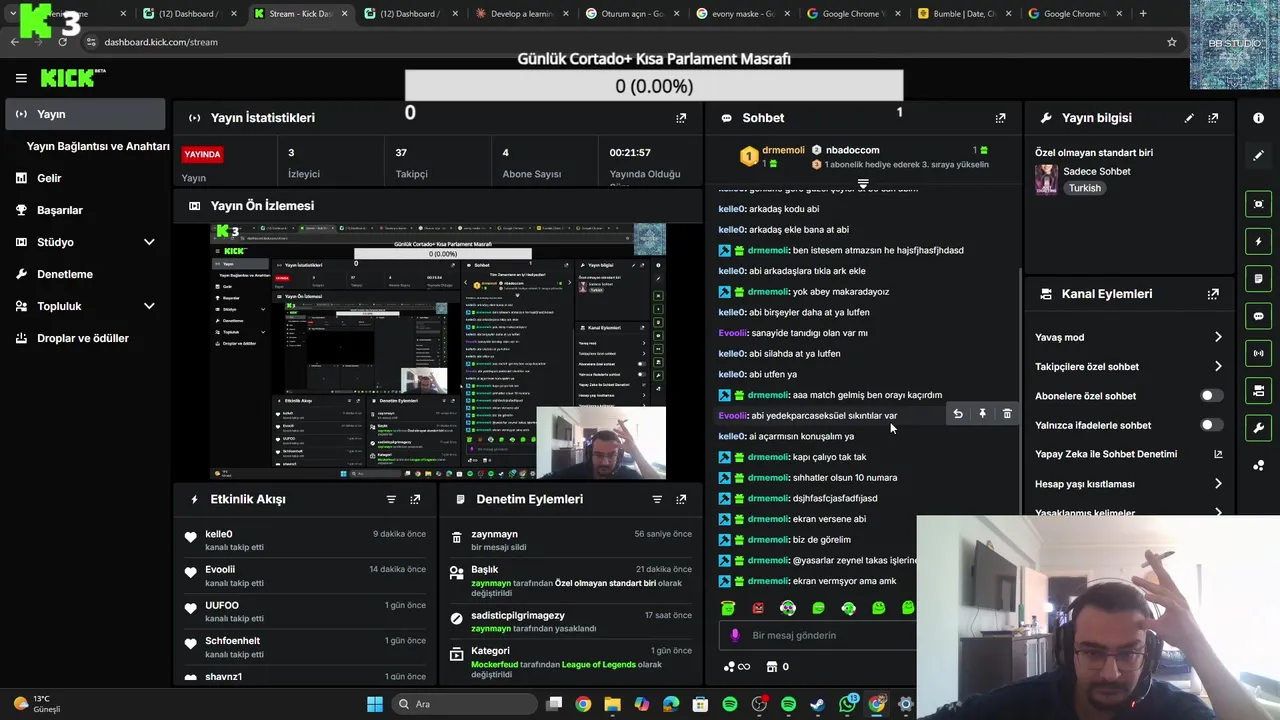This screenshot has height=720, width=1280.
Task: Open Chrome tab search dropdown
Action: (x=12, y=14)
